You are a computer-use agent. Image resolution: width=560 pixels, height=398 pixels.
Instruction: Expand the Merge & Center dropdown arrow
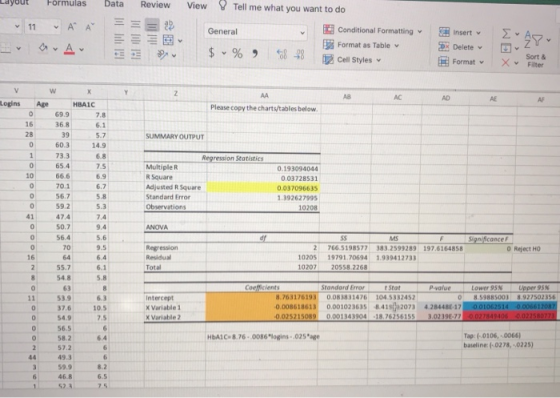click(180, 41)
